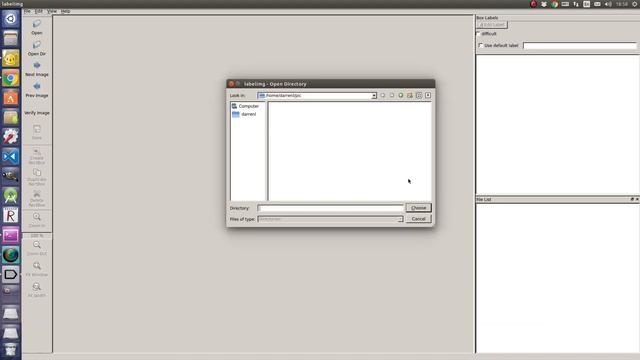Open the Terminal from the launcher

click(x=11, y=235)
